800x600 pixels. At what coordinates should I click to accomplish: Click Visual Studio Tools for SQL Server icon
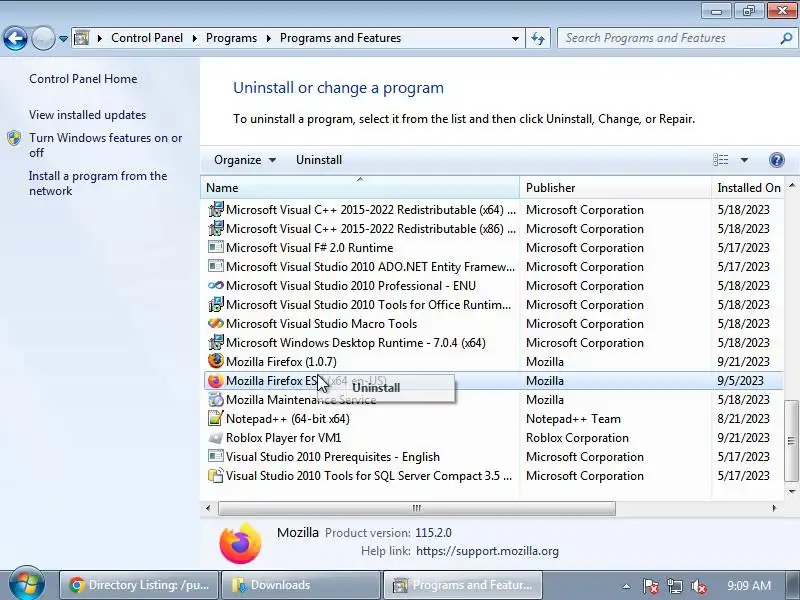[x=216, y=475]
